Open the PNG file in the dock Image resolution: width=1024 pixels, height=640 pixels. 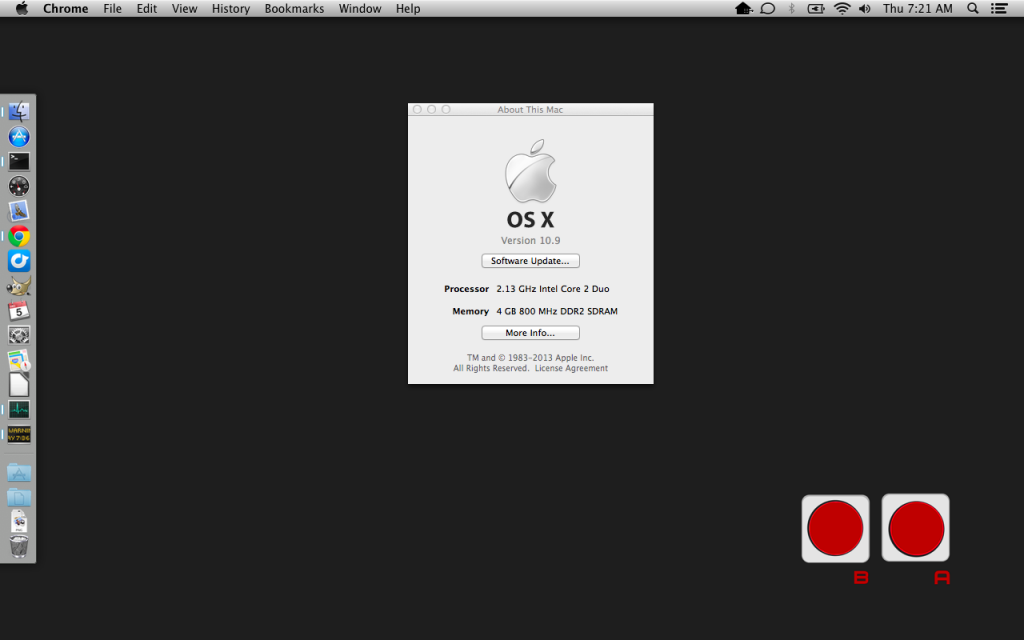pos(19,521)
